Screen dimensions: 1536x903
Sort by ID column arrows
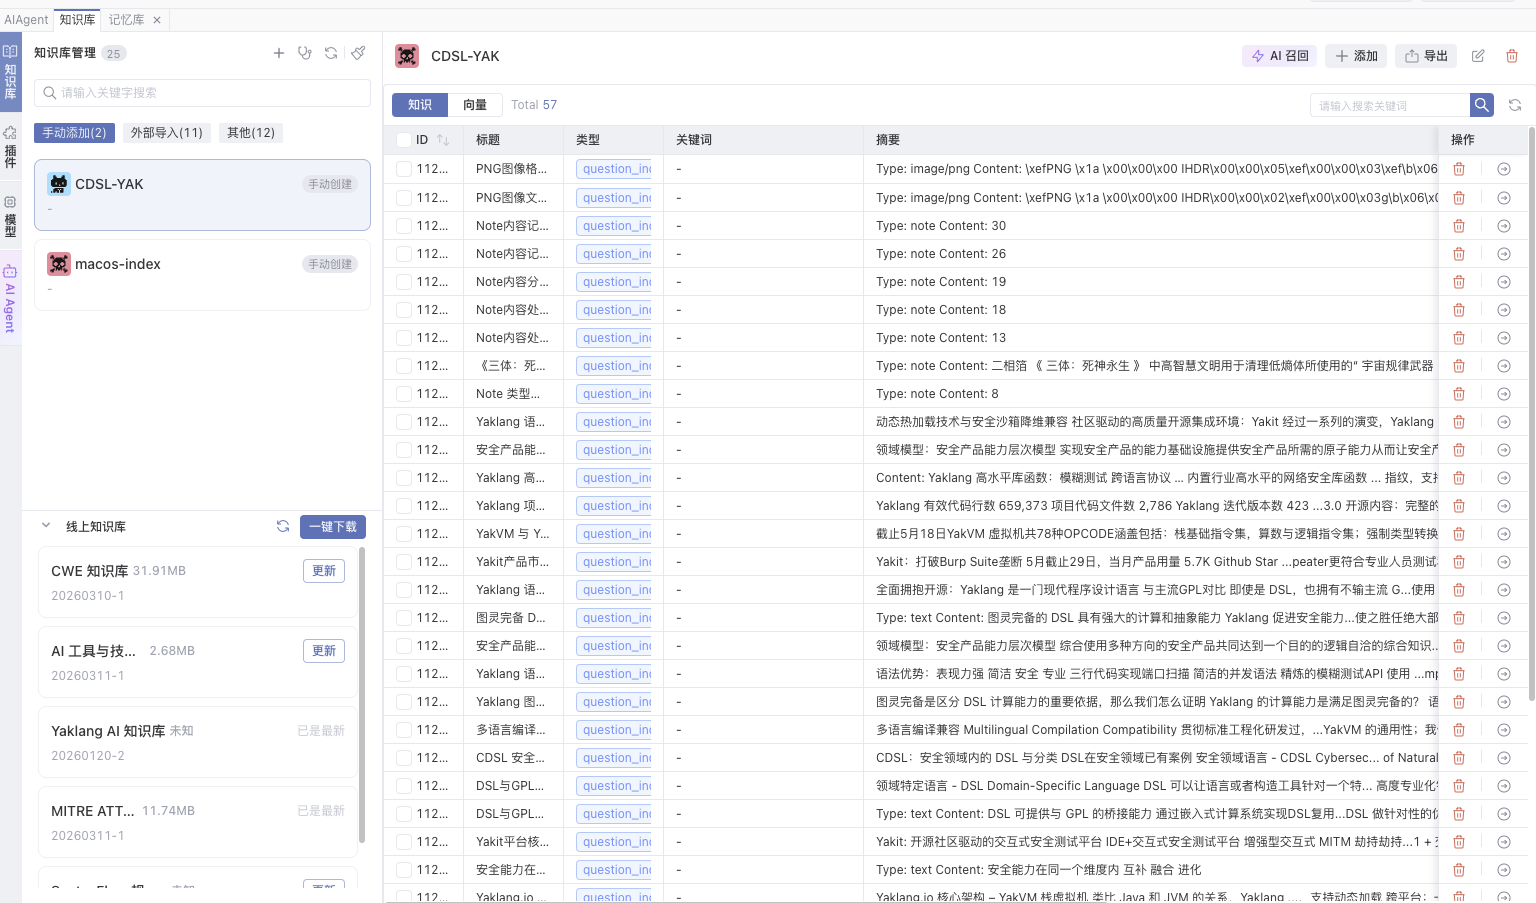coord(443,140)
